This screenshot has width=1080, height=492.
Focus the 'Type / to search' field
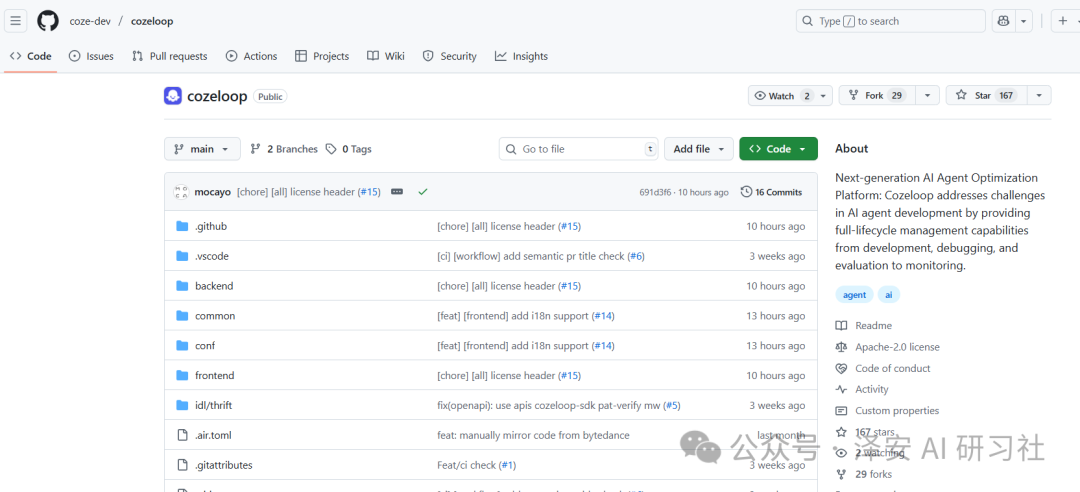pos(891,21)
